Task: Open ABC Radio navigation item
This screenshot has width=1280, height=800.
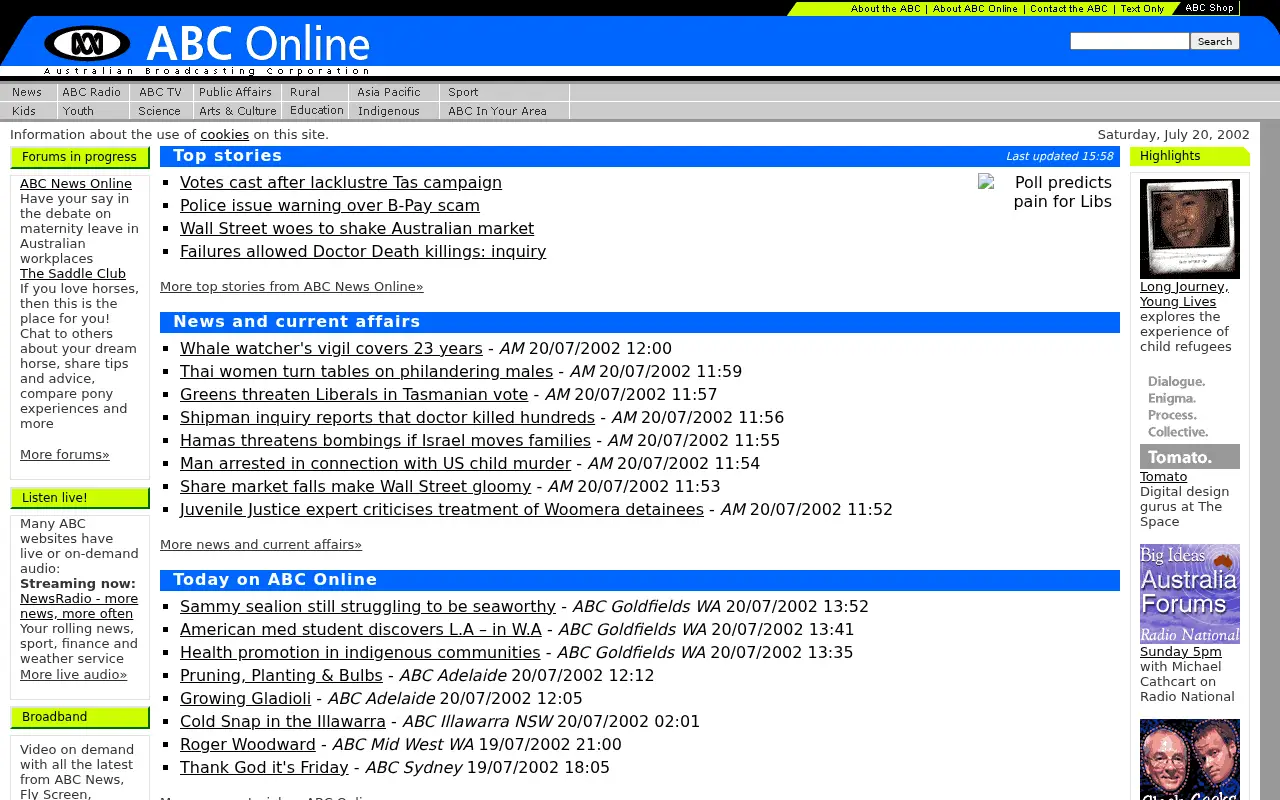Action: pyautogui.click(x=91, y=92)
